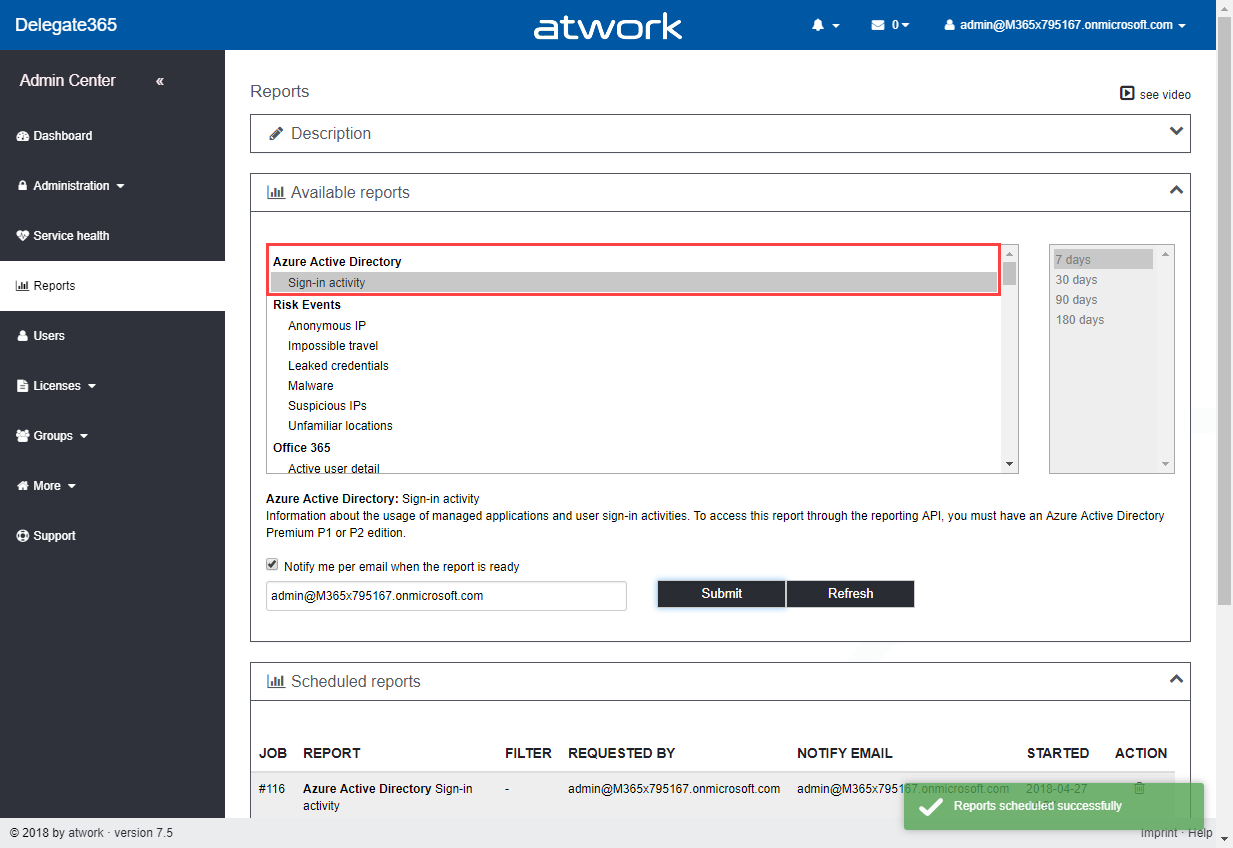Select Reports in the sidebar
The width and height of the screenshot is (1233, 848).
point(112,286)
